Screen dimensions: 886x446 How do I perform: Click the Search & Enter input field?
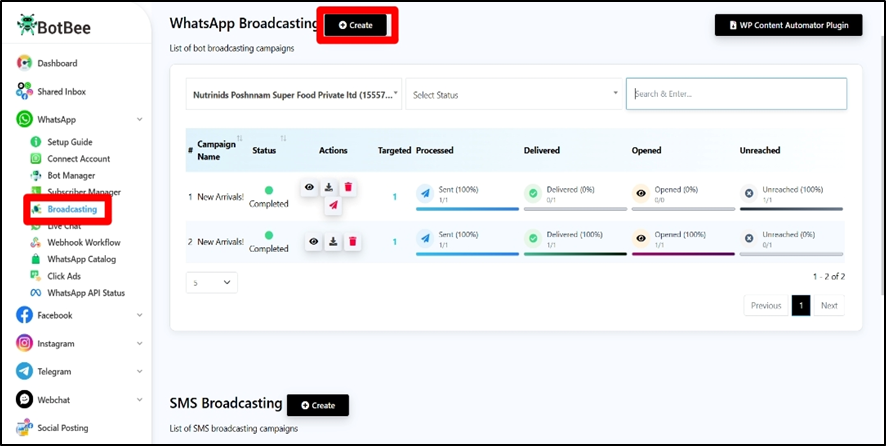(x=736, y=94)
